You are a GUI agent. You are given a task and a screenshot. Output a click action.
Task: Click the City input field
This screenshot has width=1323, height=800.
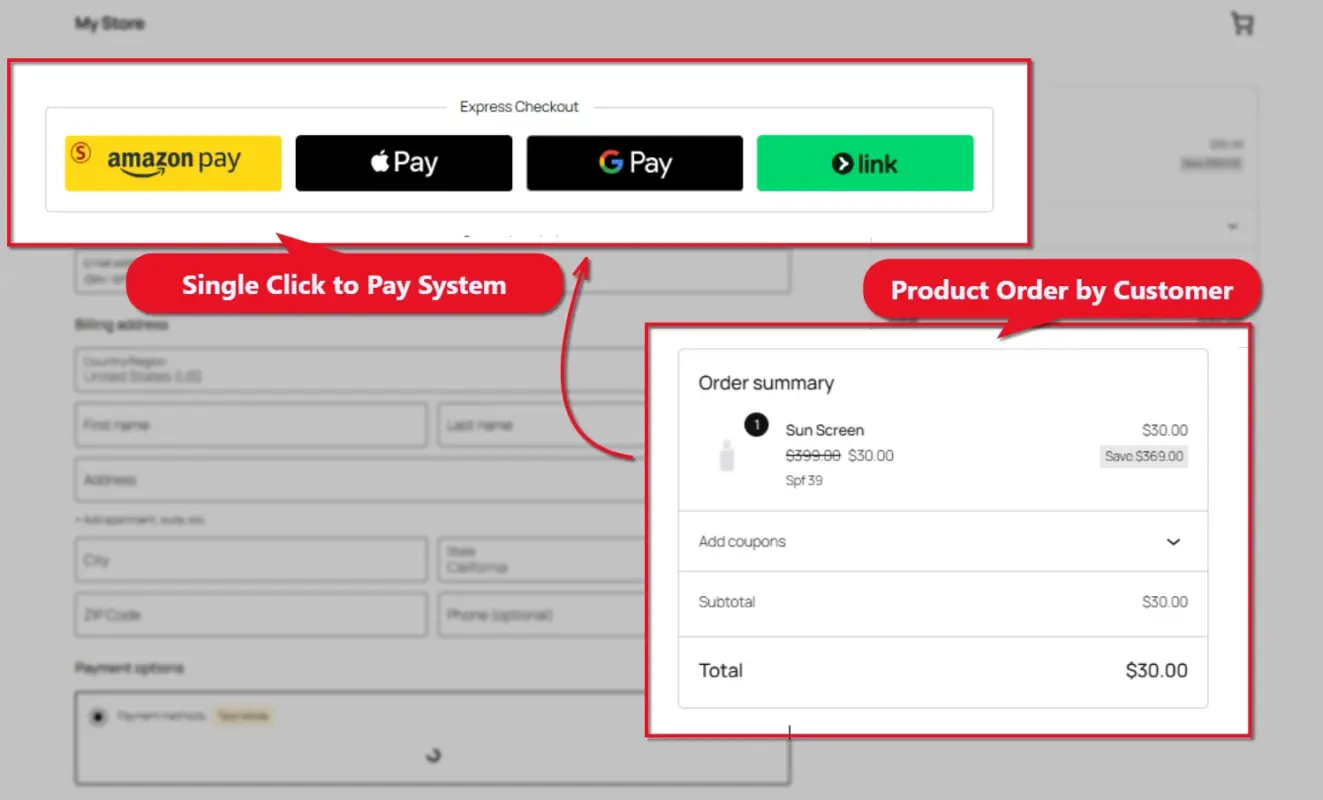(251, 560)
